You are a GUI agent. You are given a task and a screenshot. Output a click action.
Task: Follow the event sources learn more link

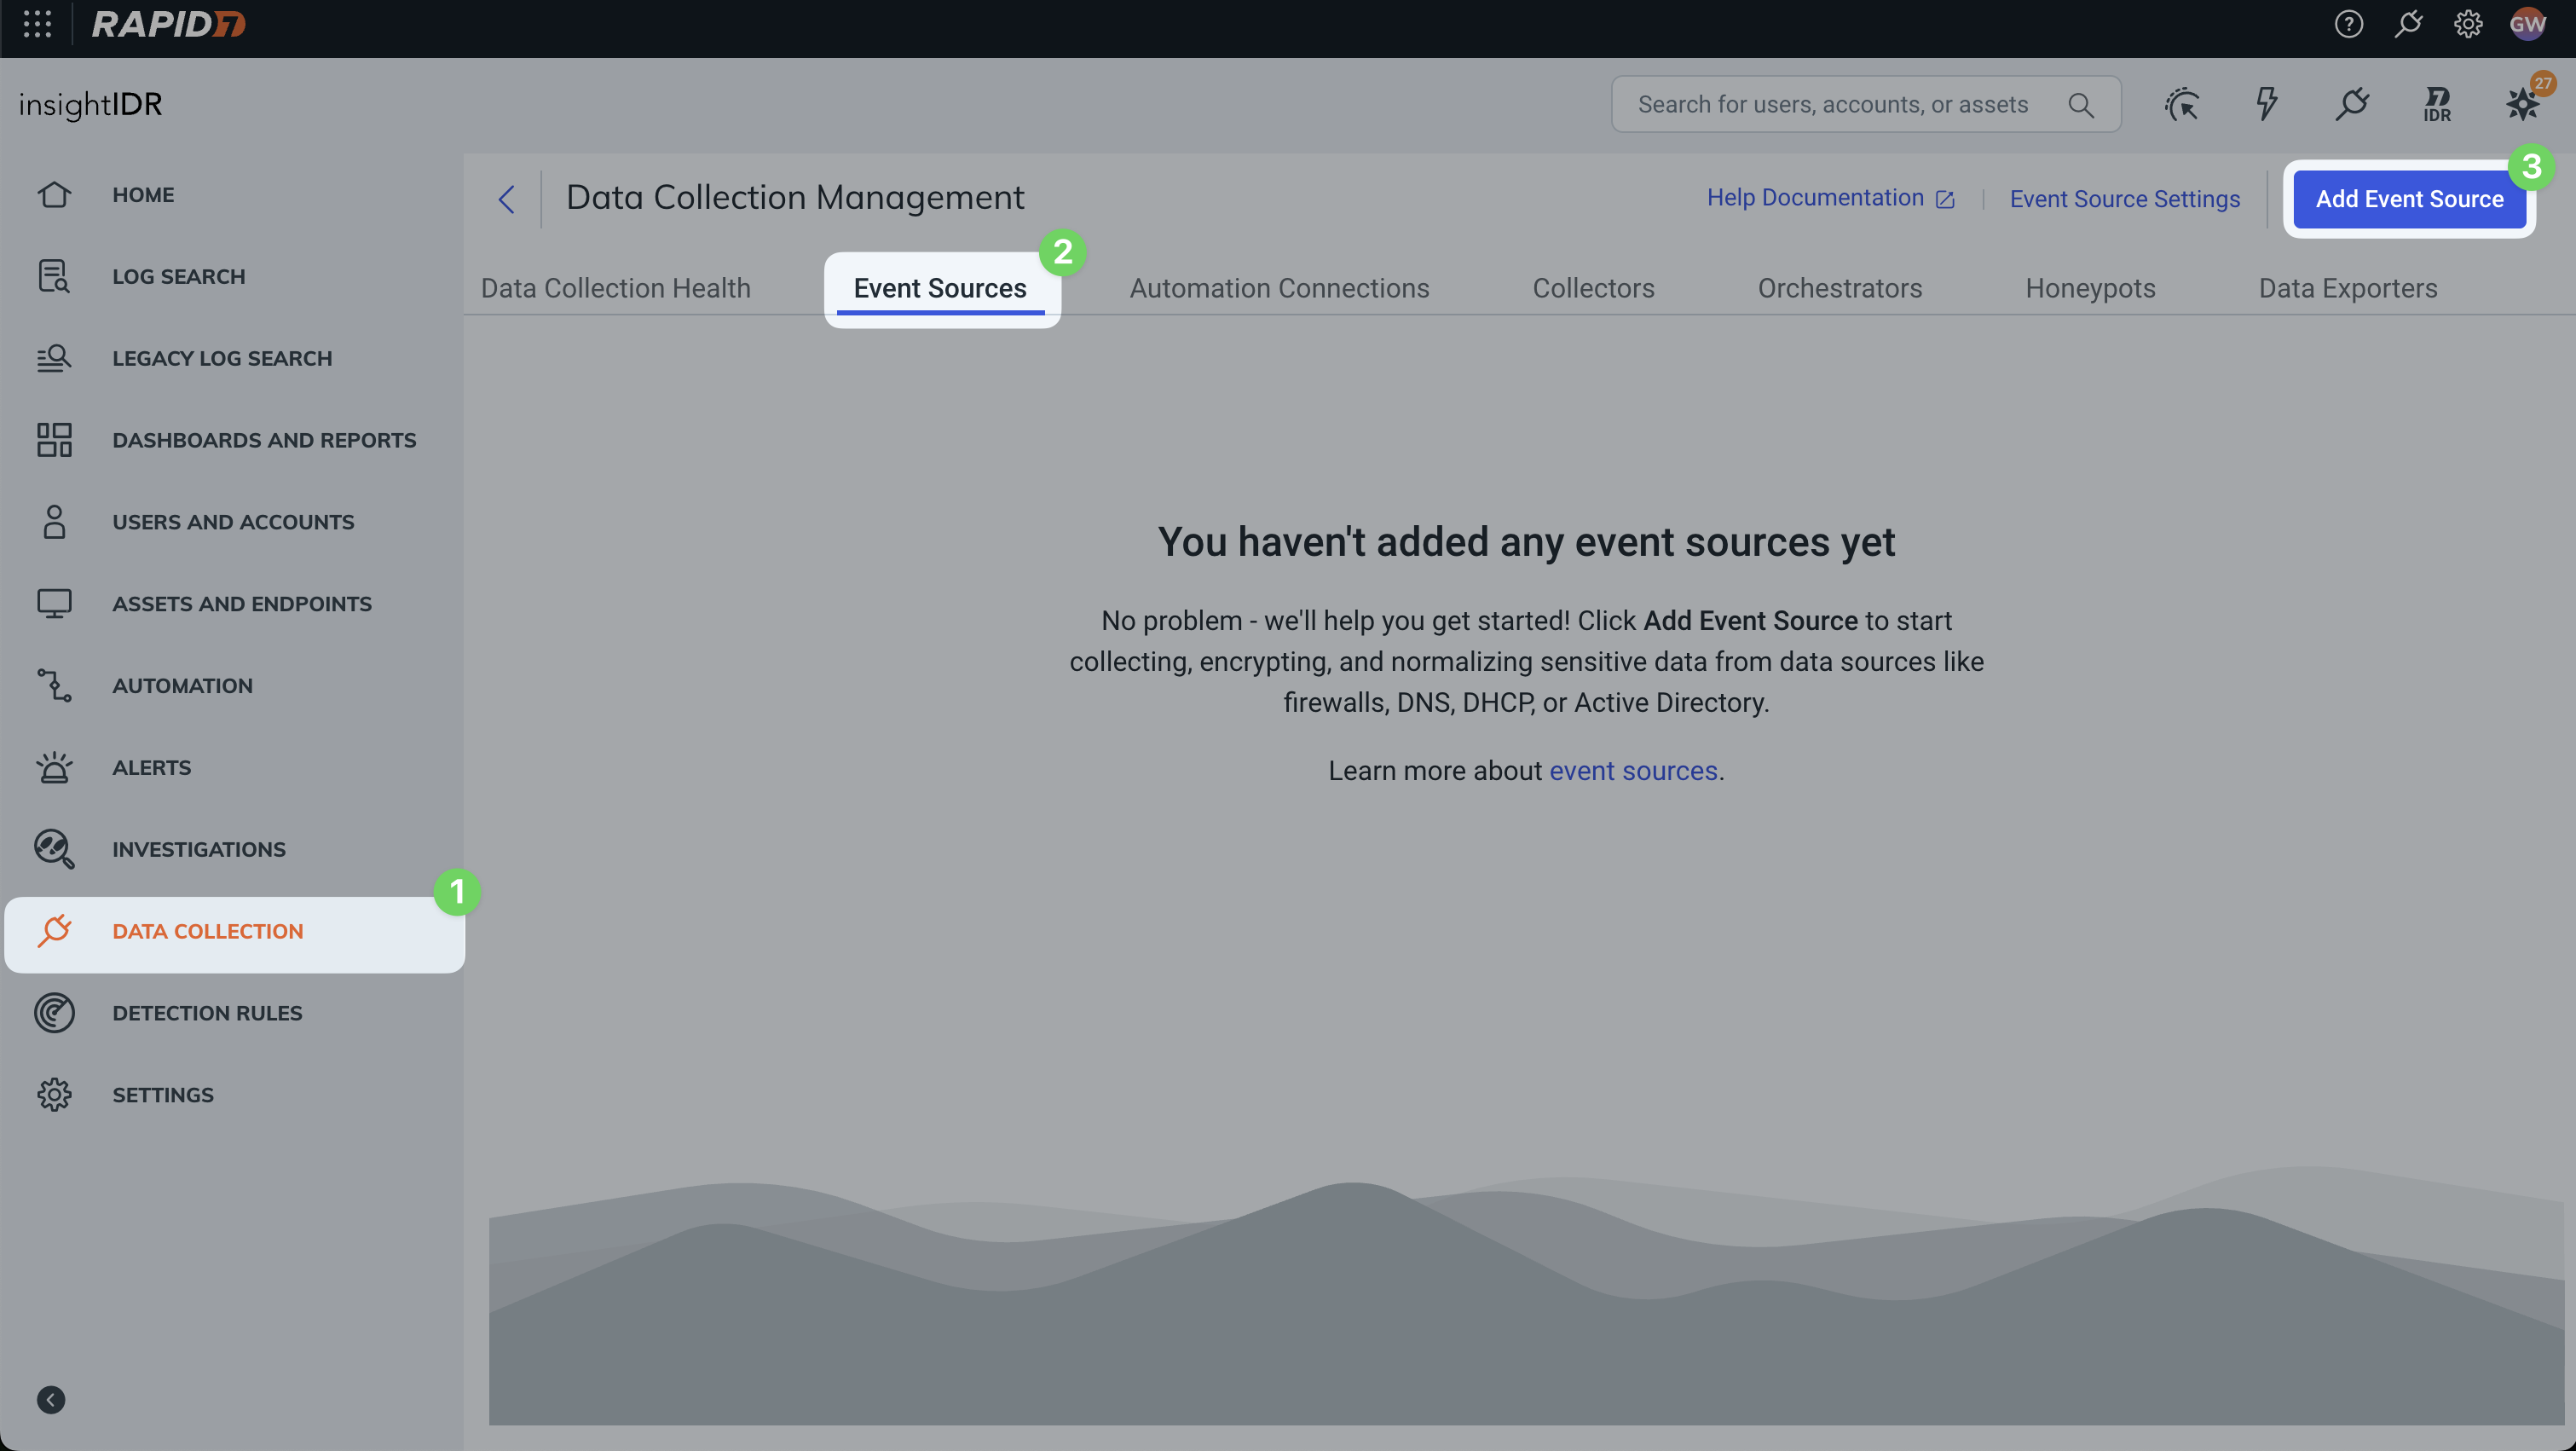click(x=1633, y=771)
